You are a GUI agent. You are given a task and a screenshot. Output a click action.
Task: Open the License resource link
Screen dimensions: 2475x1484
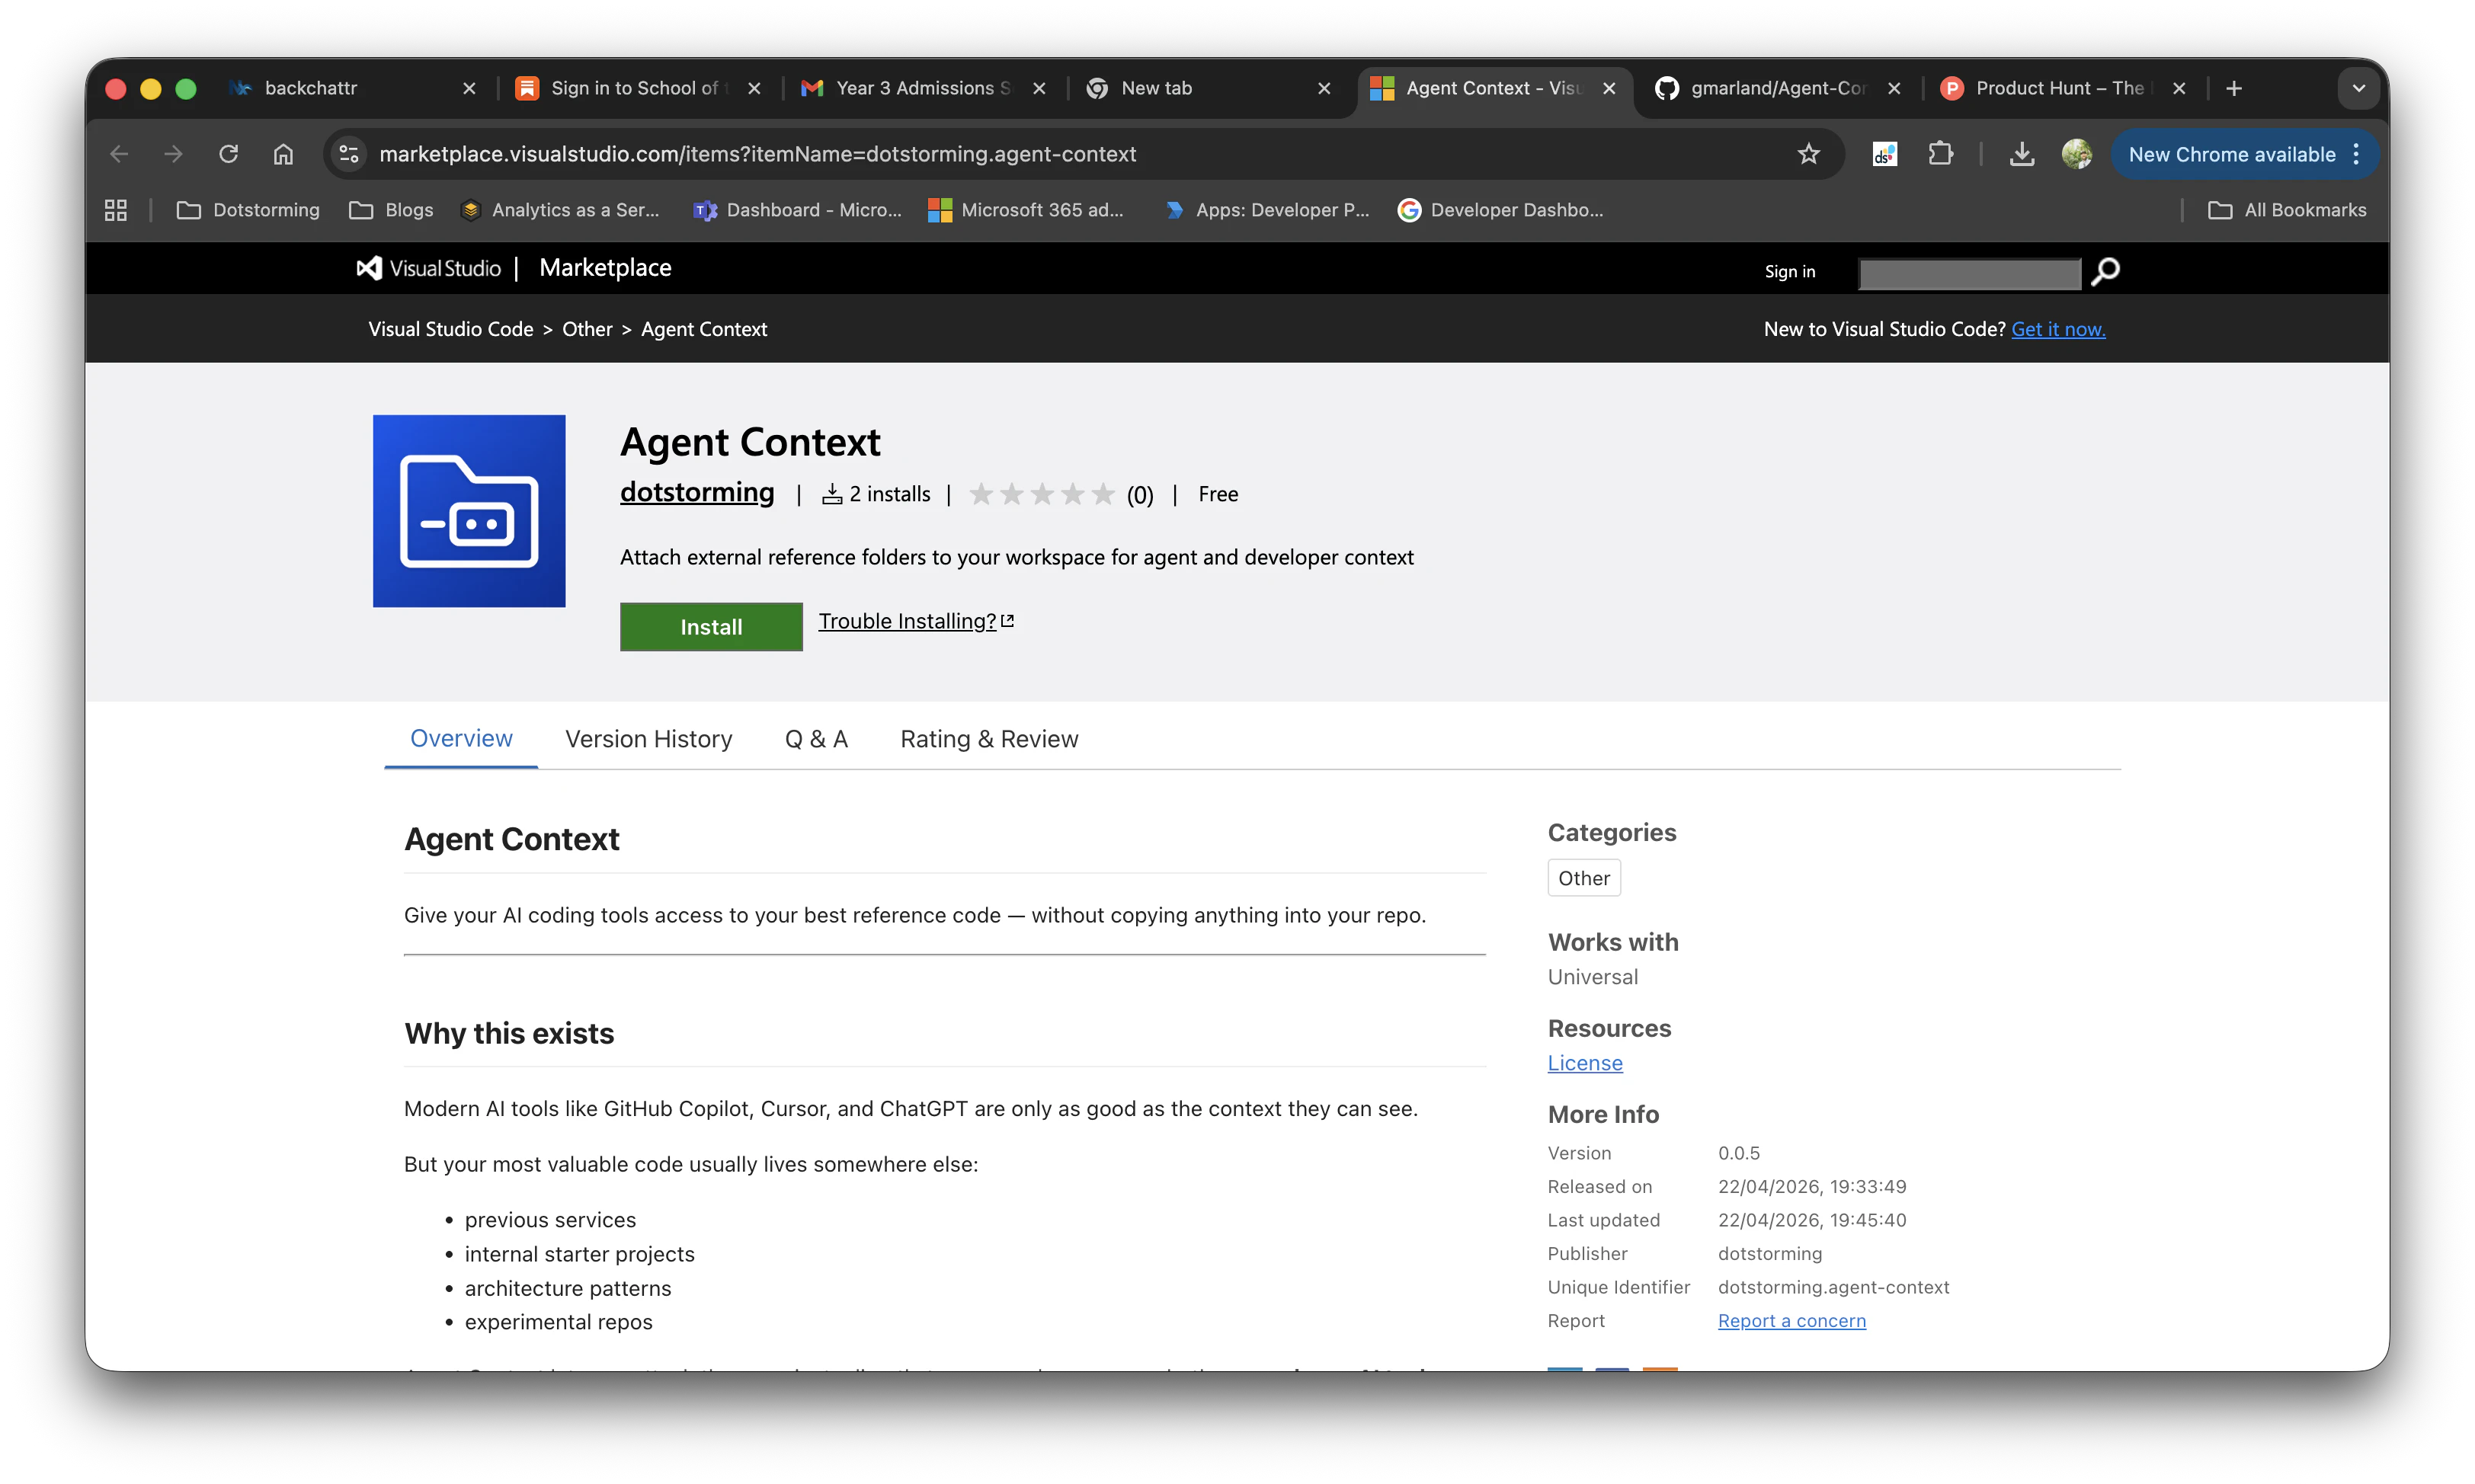tap(1584, 1063)
